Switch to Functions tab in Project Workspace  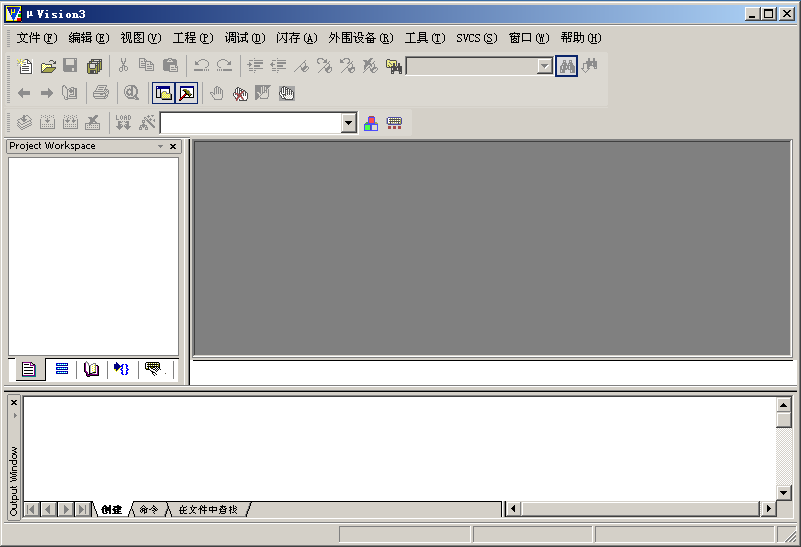122,369
